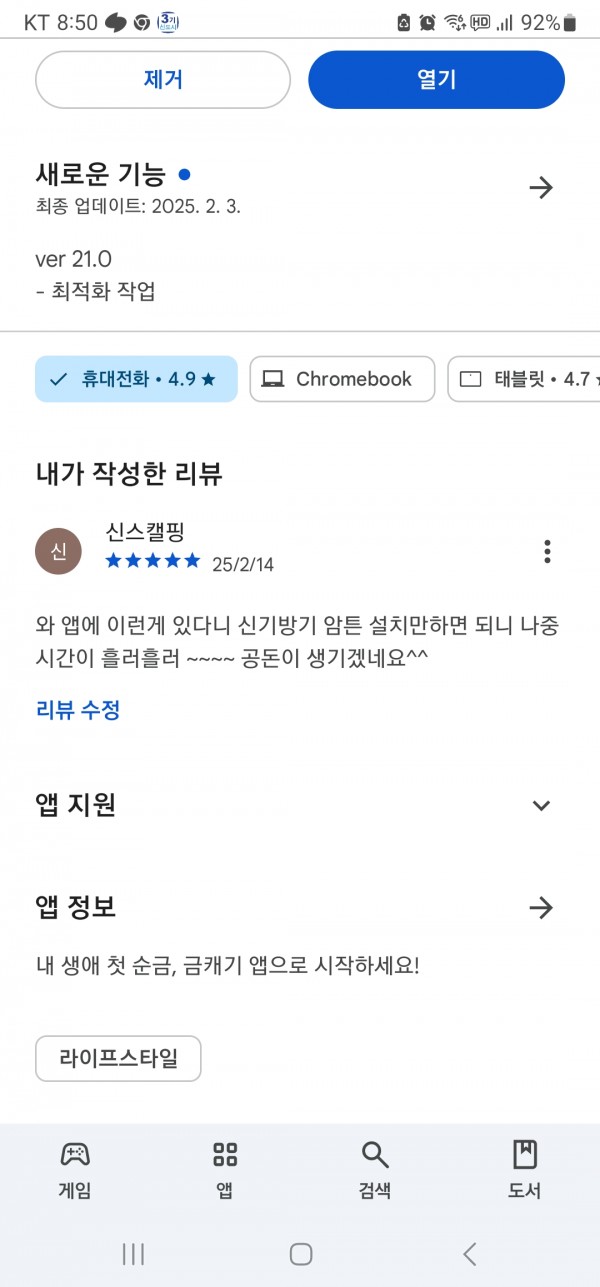Tap the 도서 bookmark icon
This screenshot has height=1287, width=600.
[x=525, y=1155]
